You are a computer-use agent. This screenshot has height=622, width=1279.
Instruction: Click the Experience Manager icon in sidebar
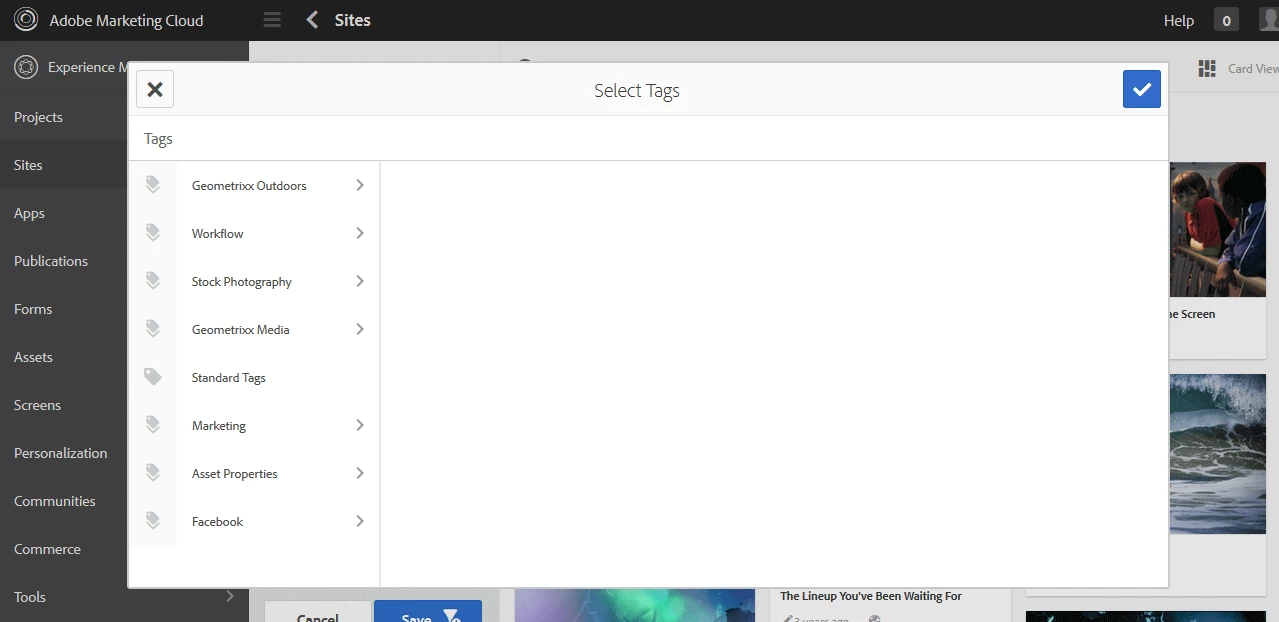click(x=25, y=67)
